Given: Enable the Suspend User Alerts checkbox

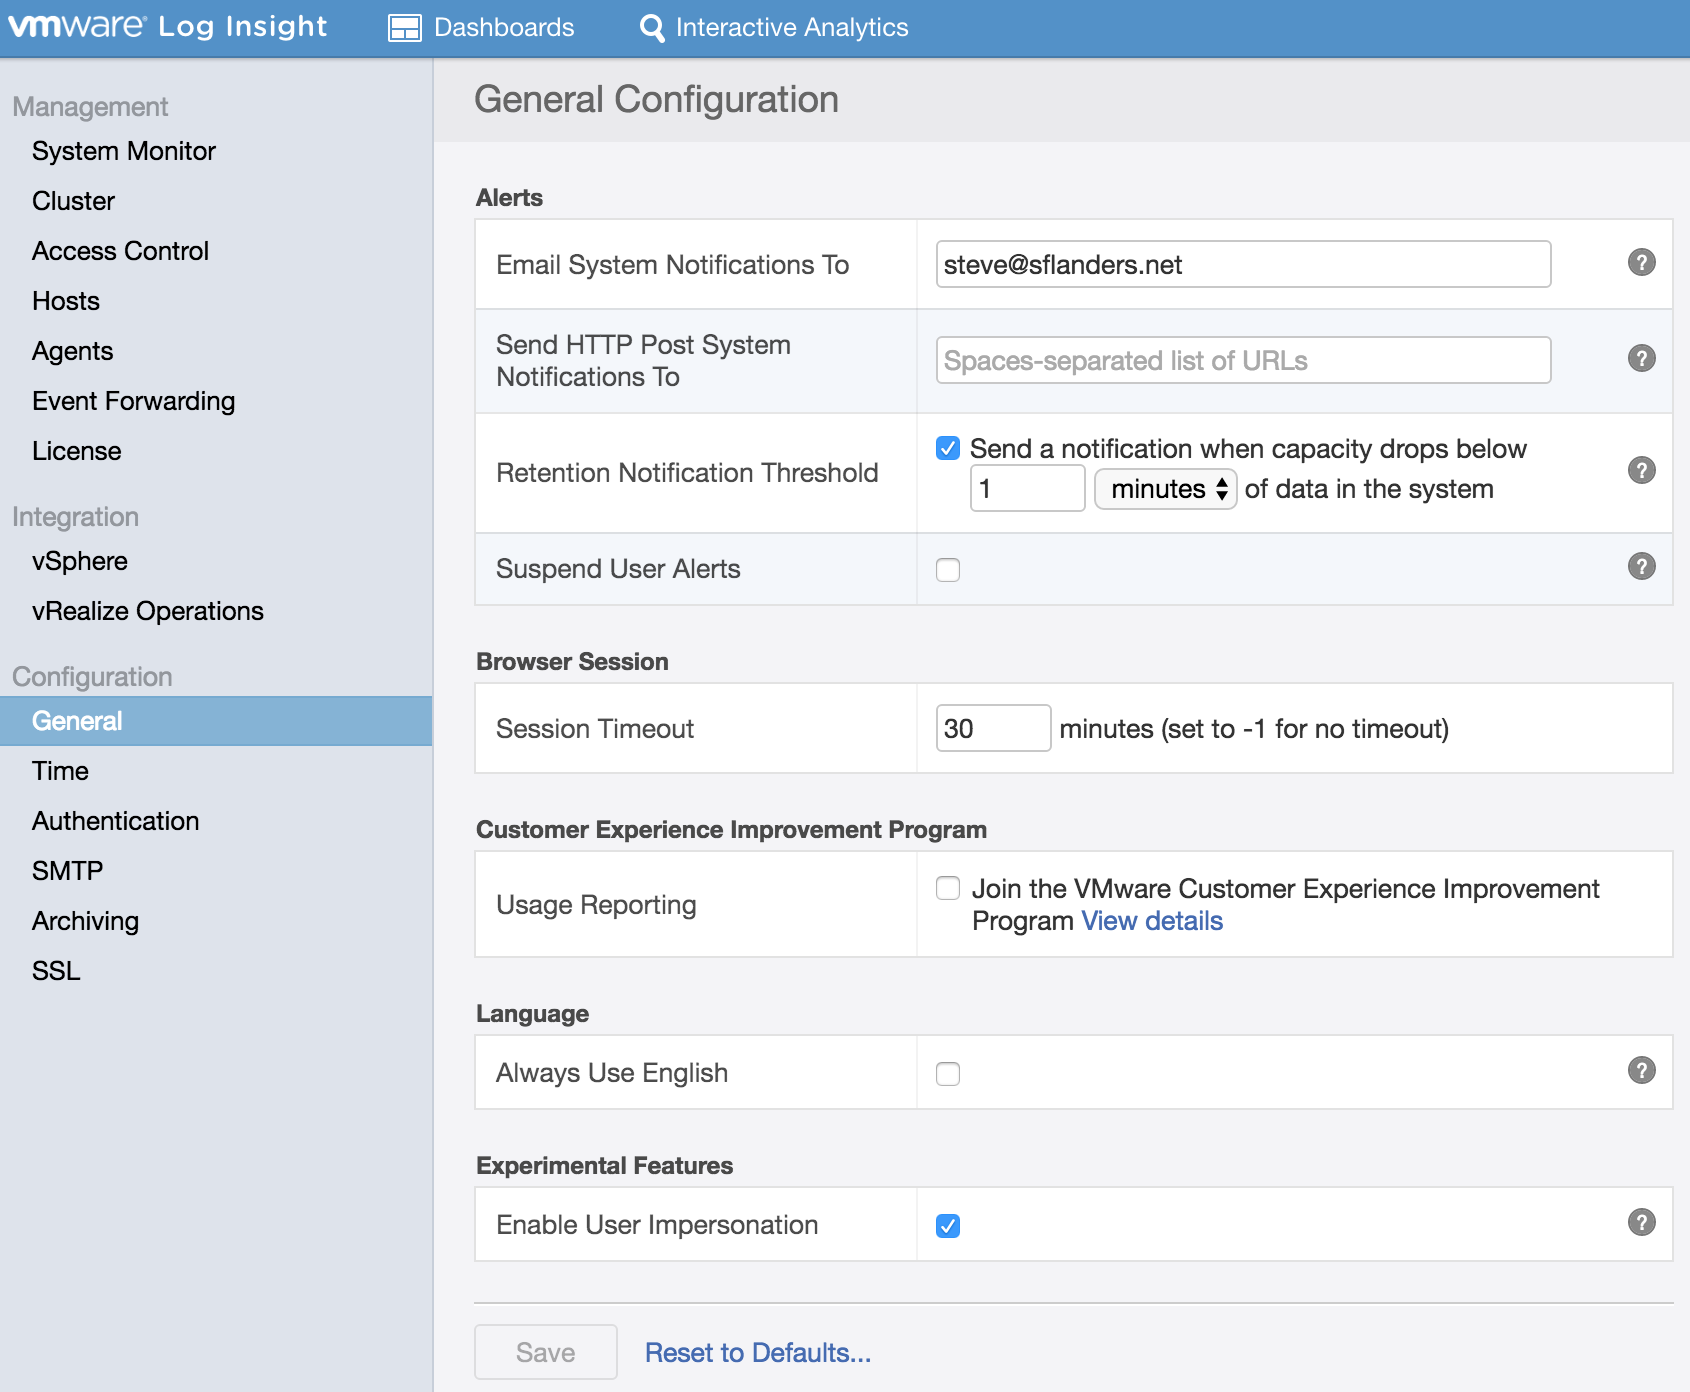Looking at the screenshot, I should click(x=948, y=570).
